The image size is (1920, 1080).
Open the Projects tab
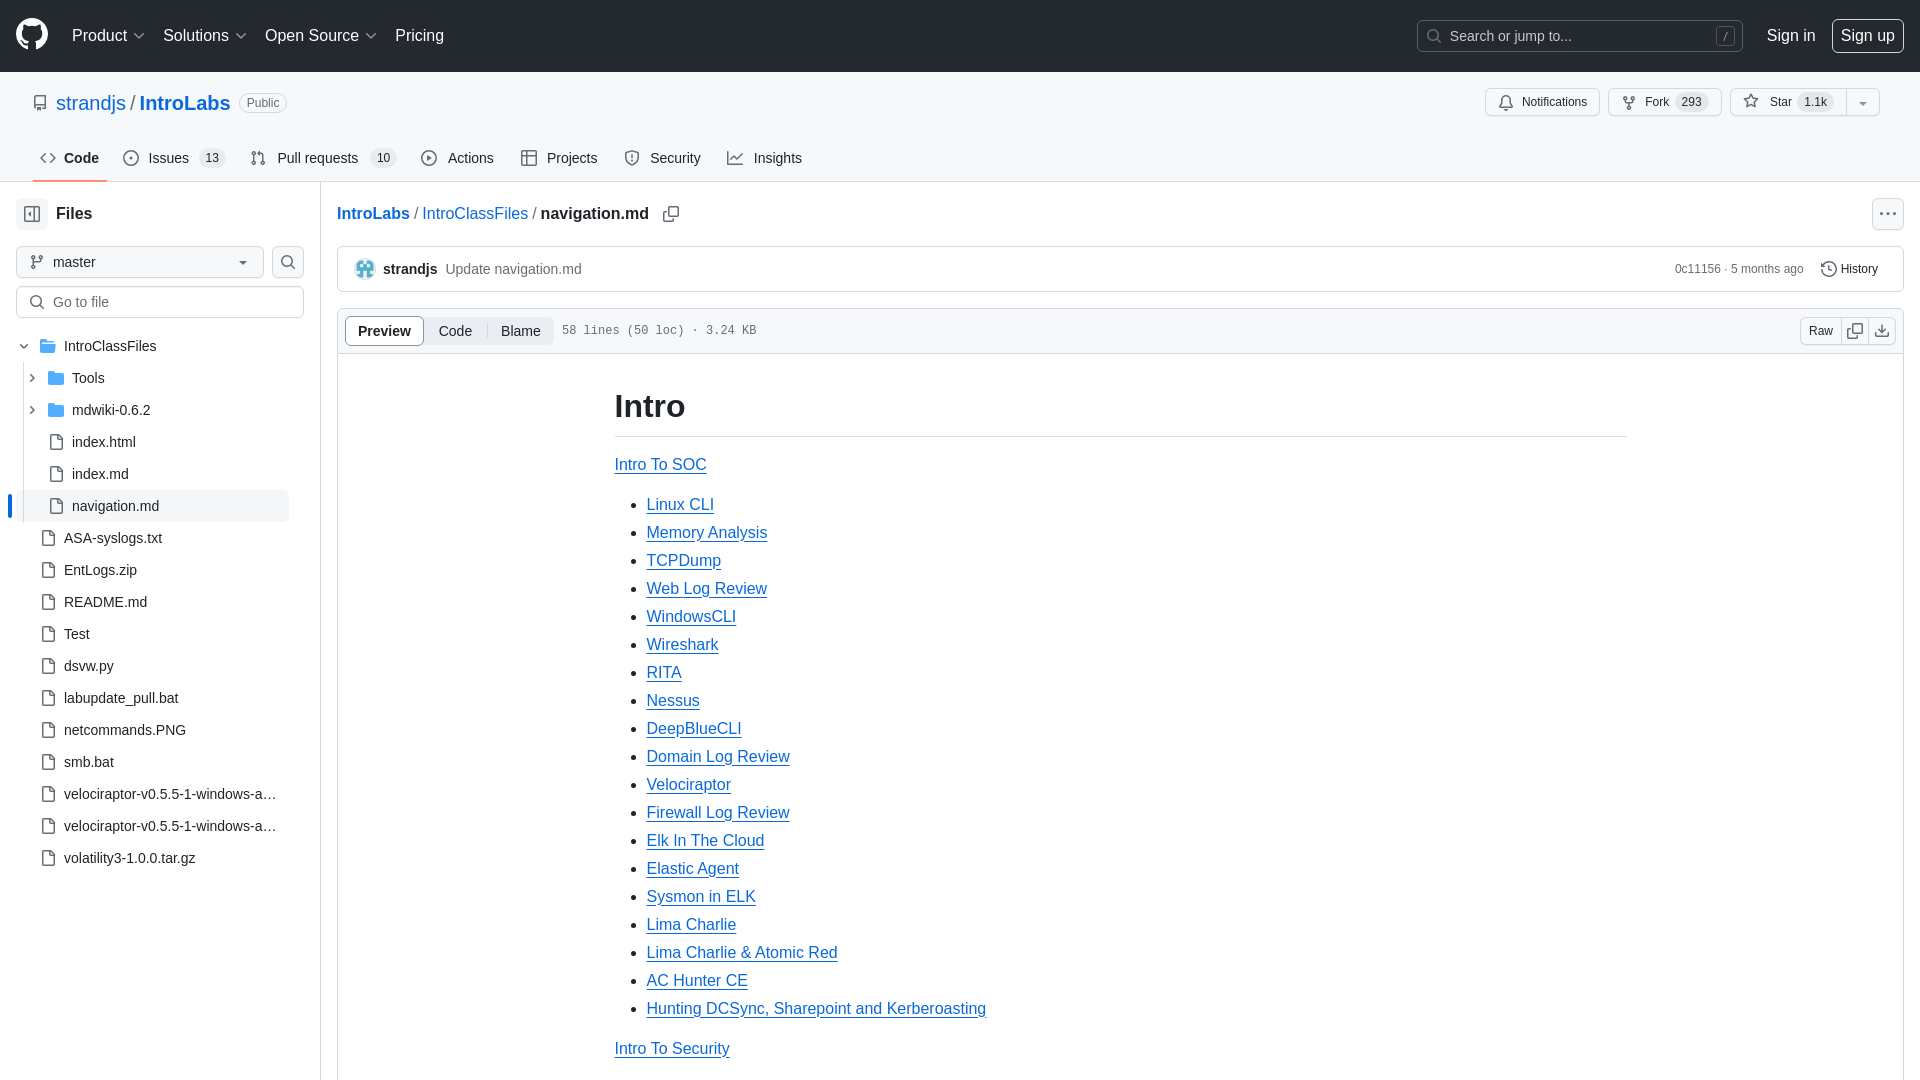click(559, 158)
